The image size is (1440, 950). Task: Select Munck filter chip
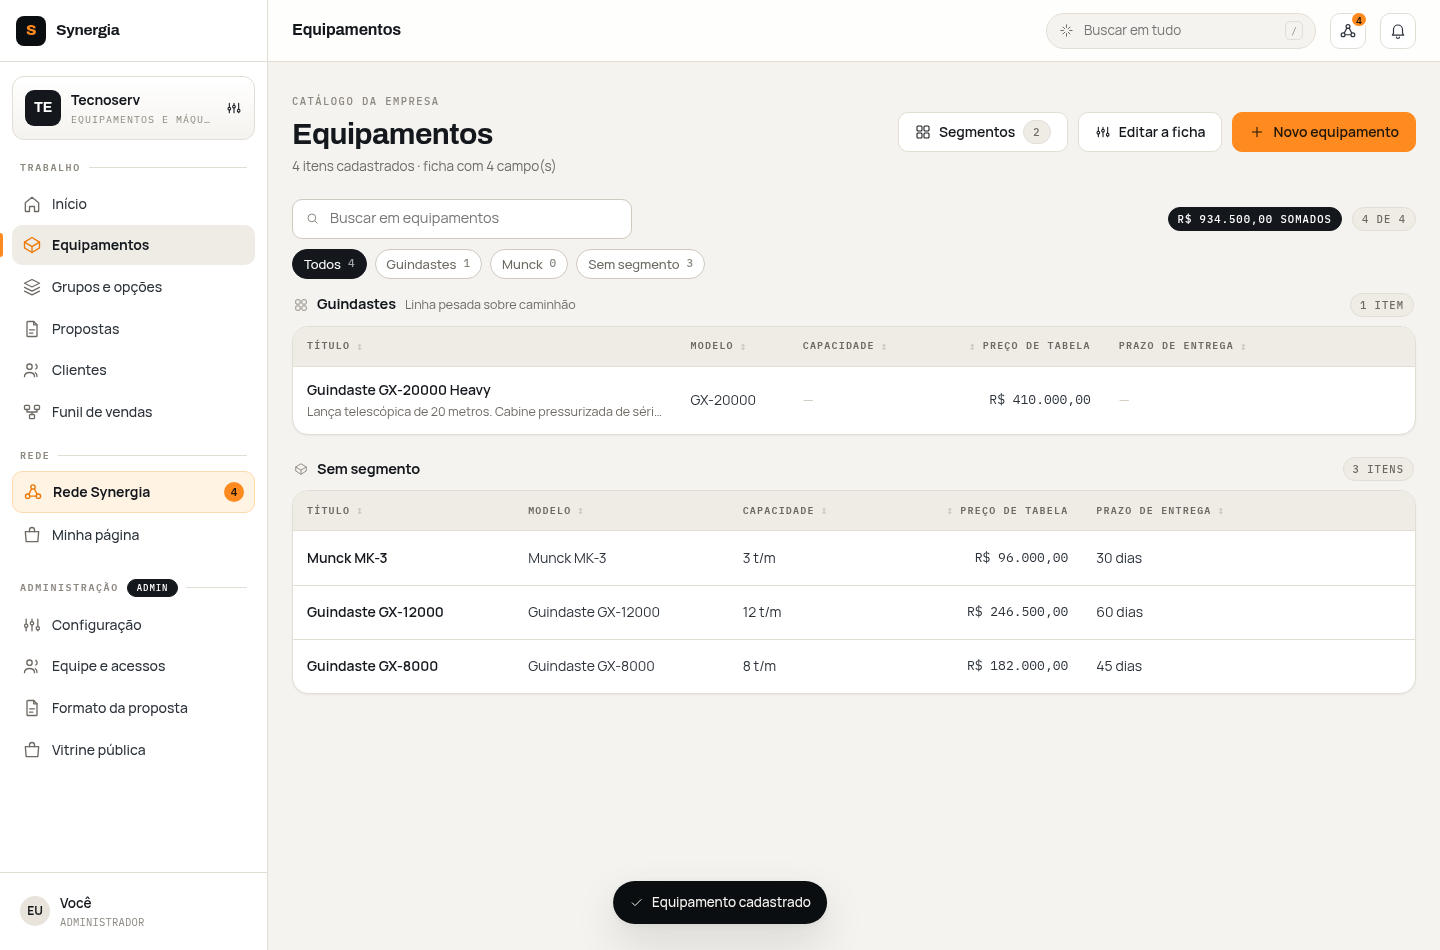[529, 264]
